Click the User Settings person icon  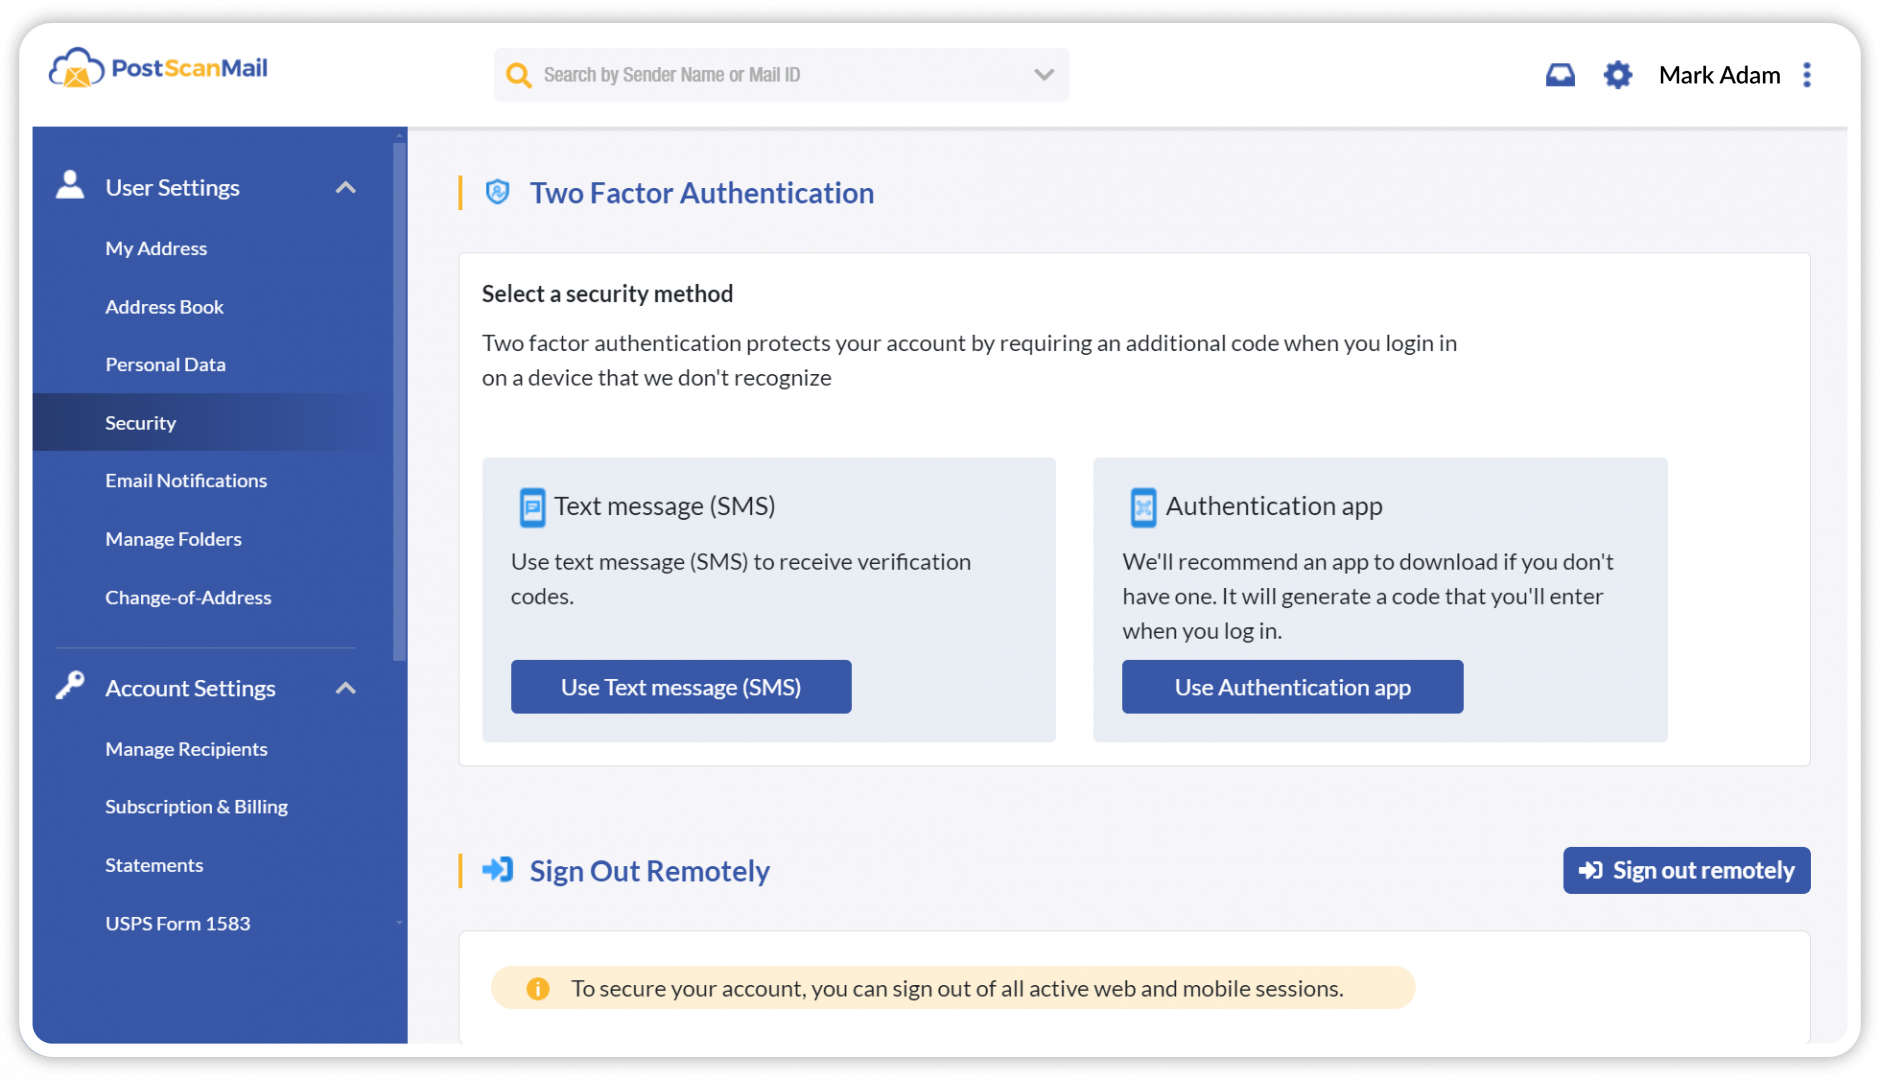pyautogui.click(x=69, y=181)
